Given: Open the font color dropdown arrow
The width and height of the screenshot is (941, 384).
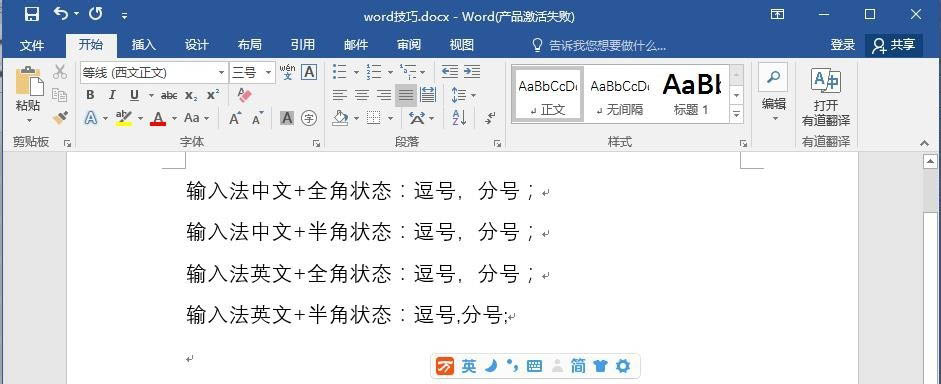Looking at the screenshot, I should (x=175, y=118).
